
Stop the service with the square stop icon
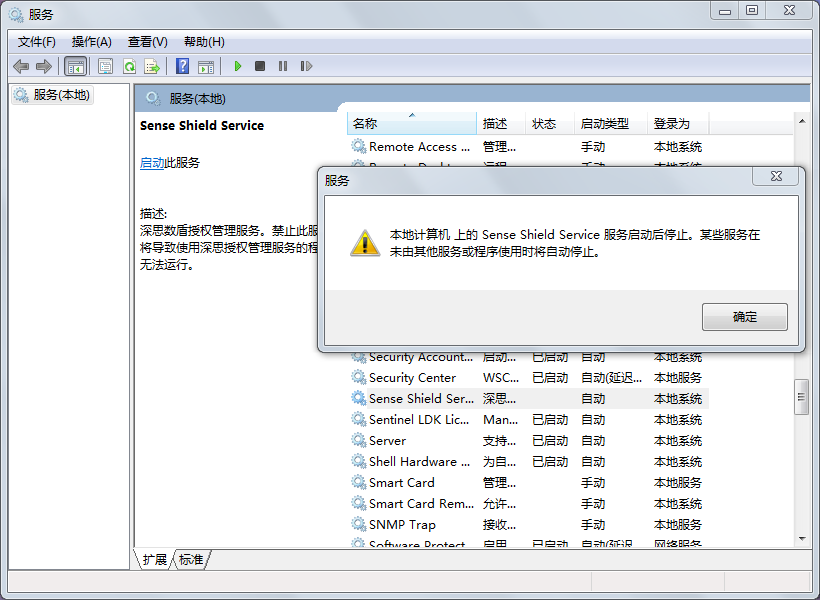(260, 66)
